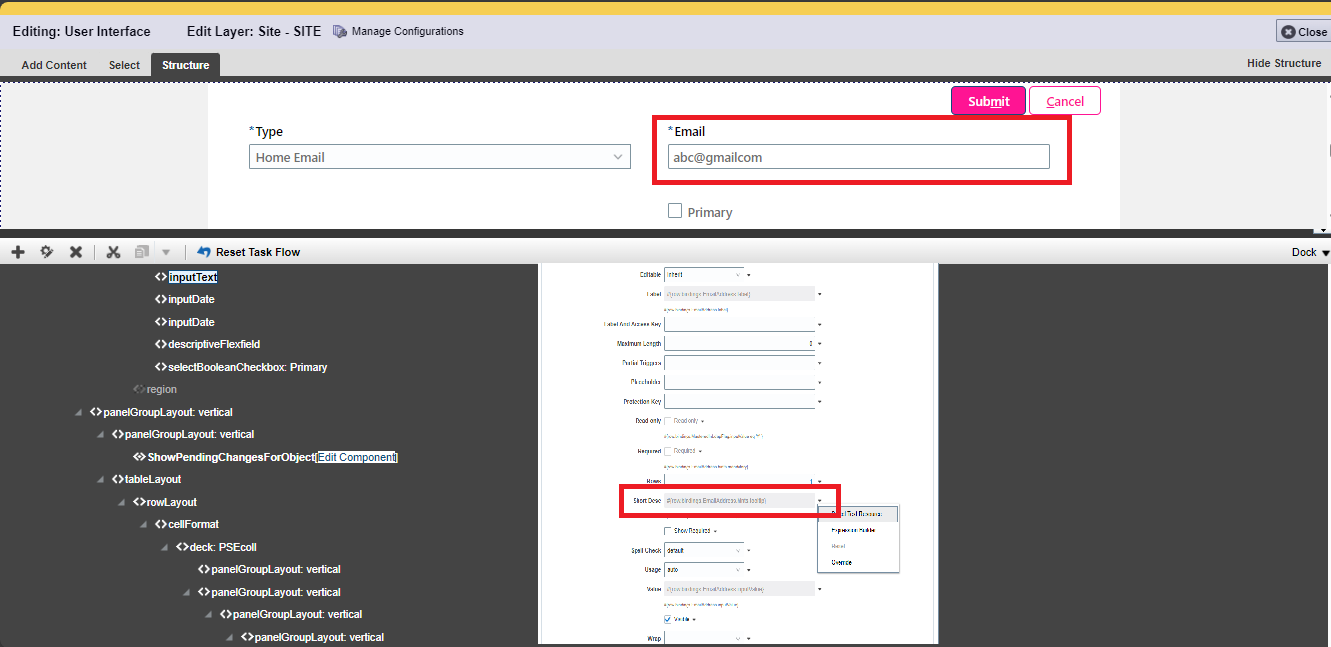Switch to the Add Content tab
This screenshot has height=647, width=1331.
53,64
